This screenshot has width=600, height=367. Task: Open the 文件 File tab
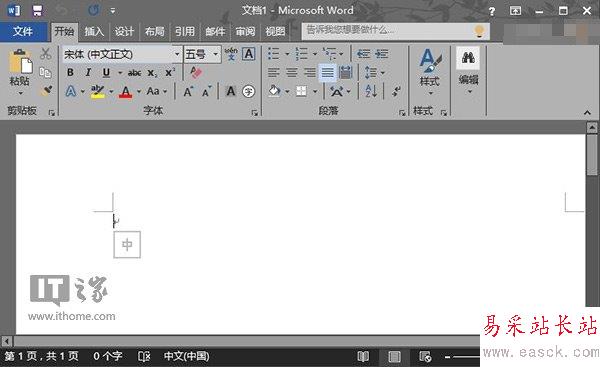[23, 31]
